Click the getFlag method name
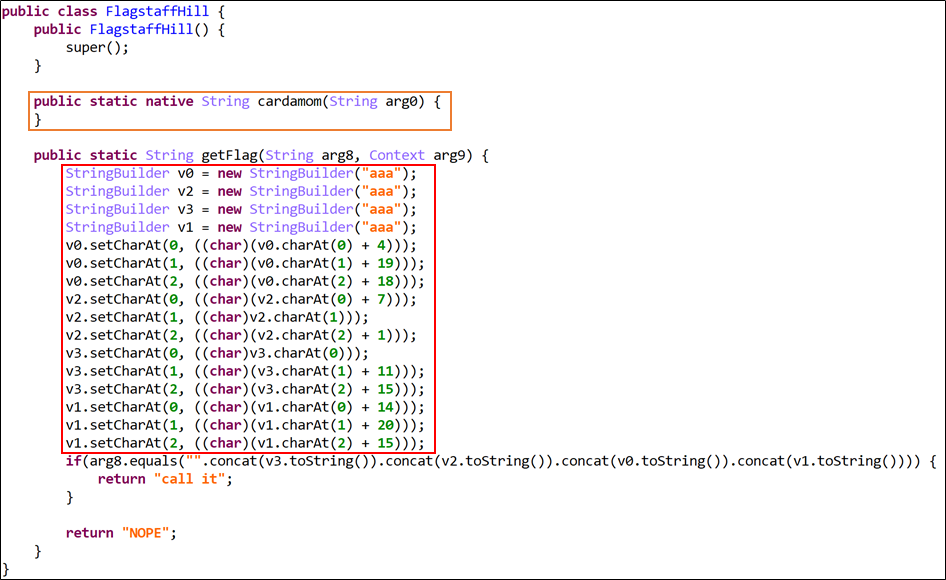Image resolution: width=946 pixels, height=580 pixels. (229, 155)
